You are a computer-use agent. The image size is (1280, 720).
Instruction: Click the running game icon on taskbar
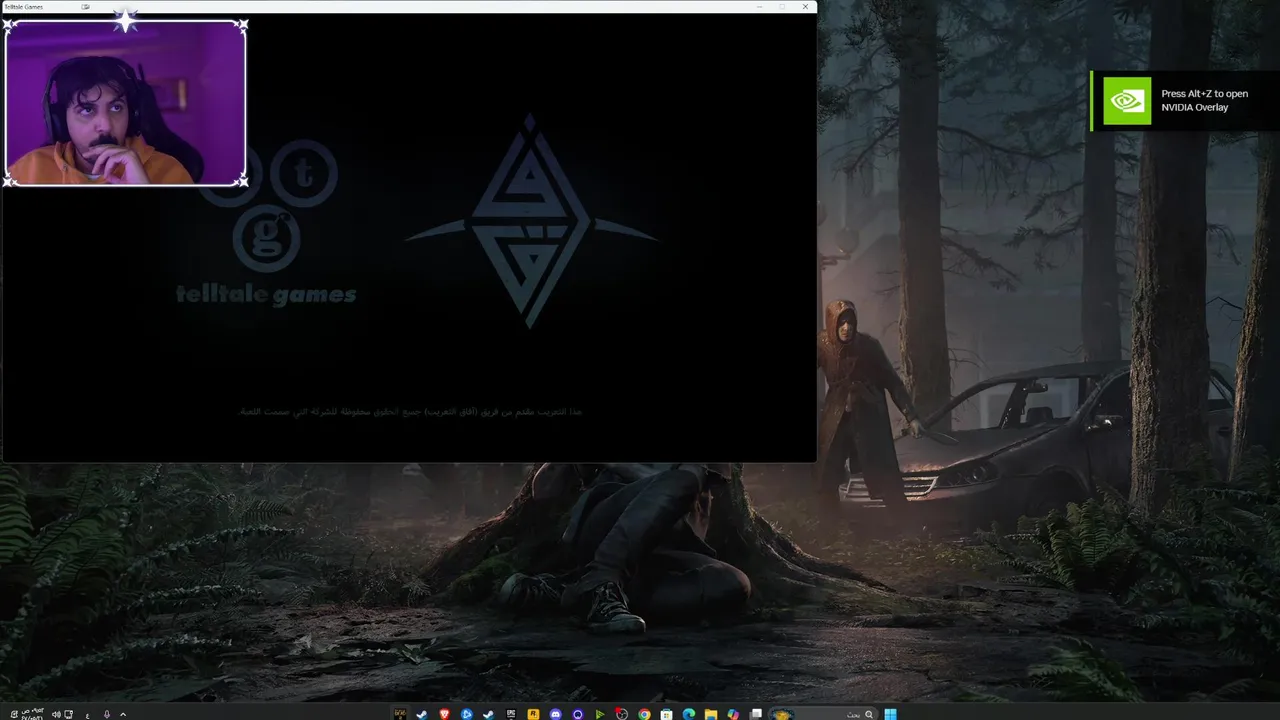[x=400, y=714]
